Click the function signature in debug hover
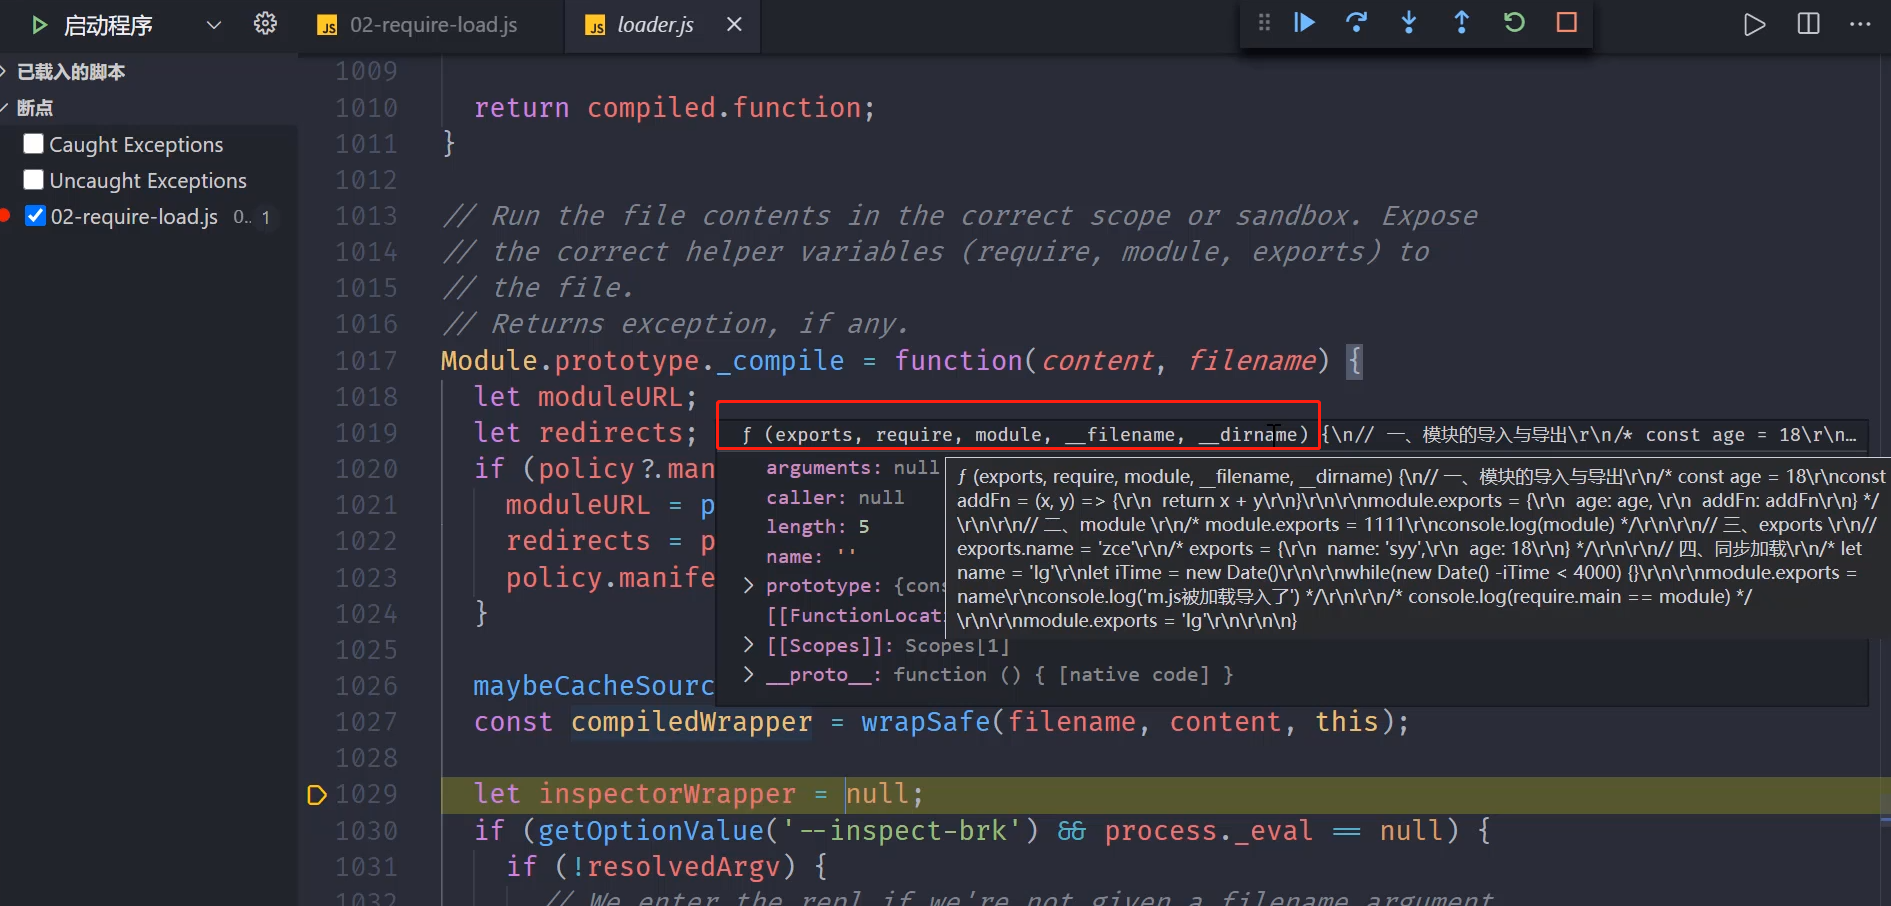The image size is (1891, 906). coord(1025,435)
